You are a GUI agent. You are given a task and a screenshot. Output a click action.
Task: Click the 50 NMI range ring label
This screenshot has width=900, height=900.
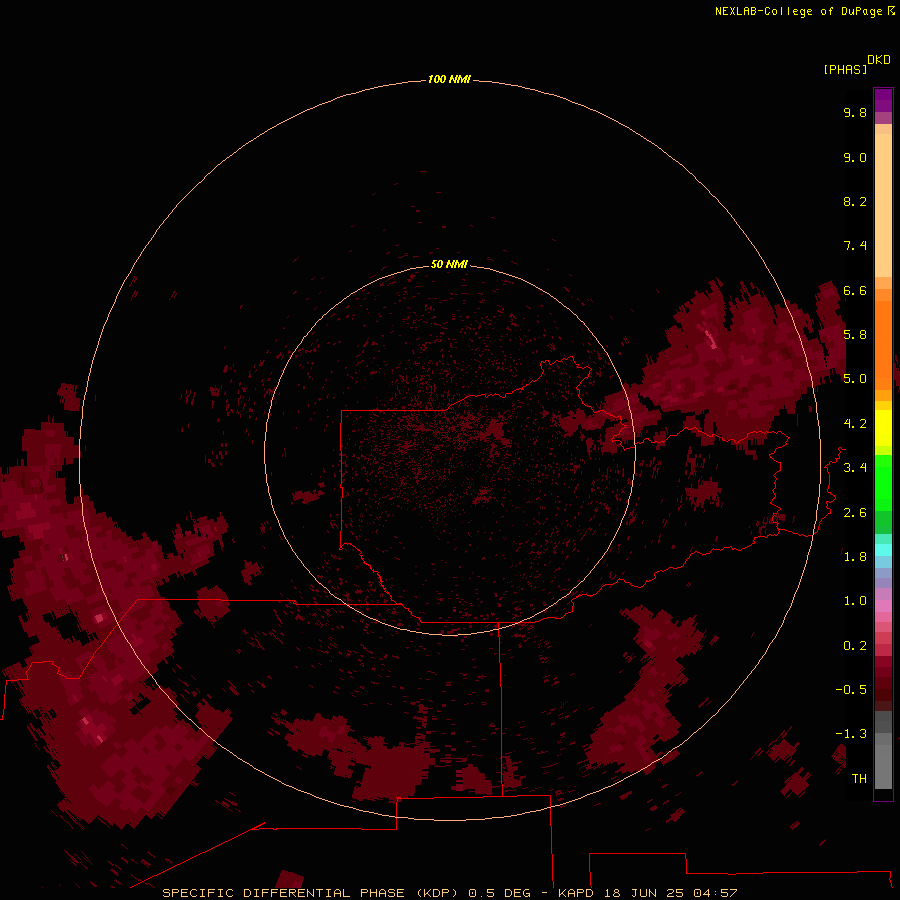[449, 264]
